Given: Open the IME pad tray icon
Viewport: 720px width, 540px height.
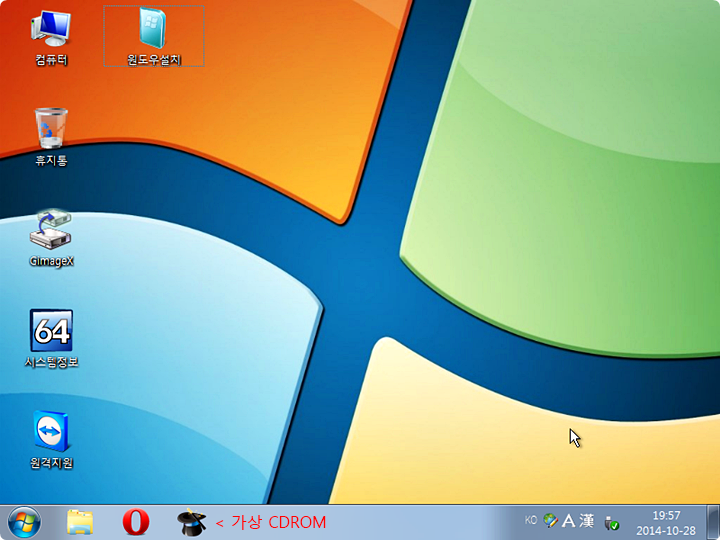Looking at the screenshot, I should coord(551,520).
